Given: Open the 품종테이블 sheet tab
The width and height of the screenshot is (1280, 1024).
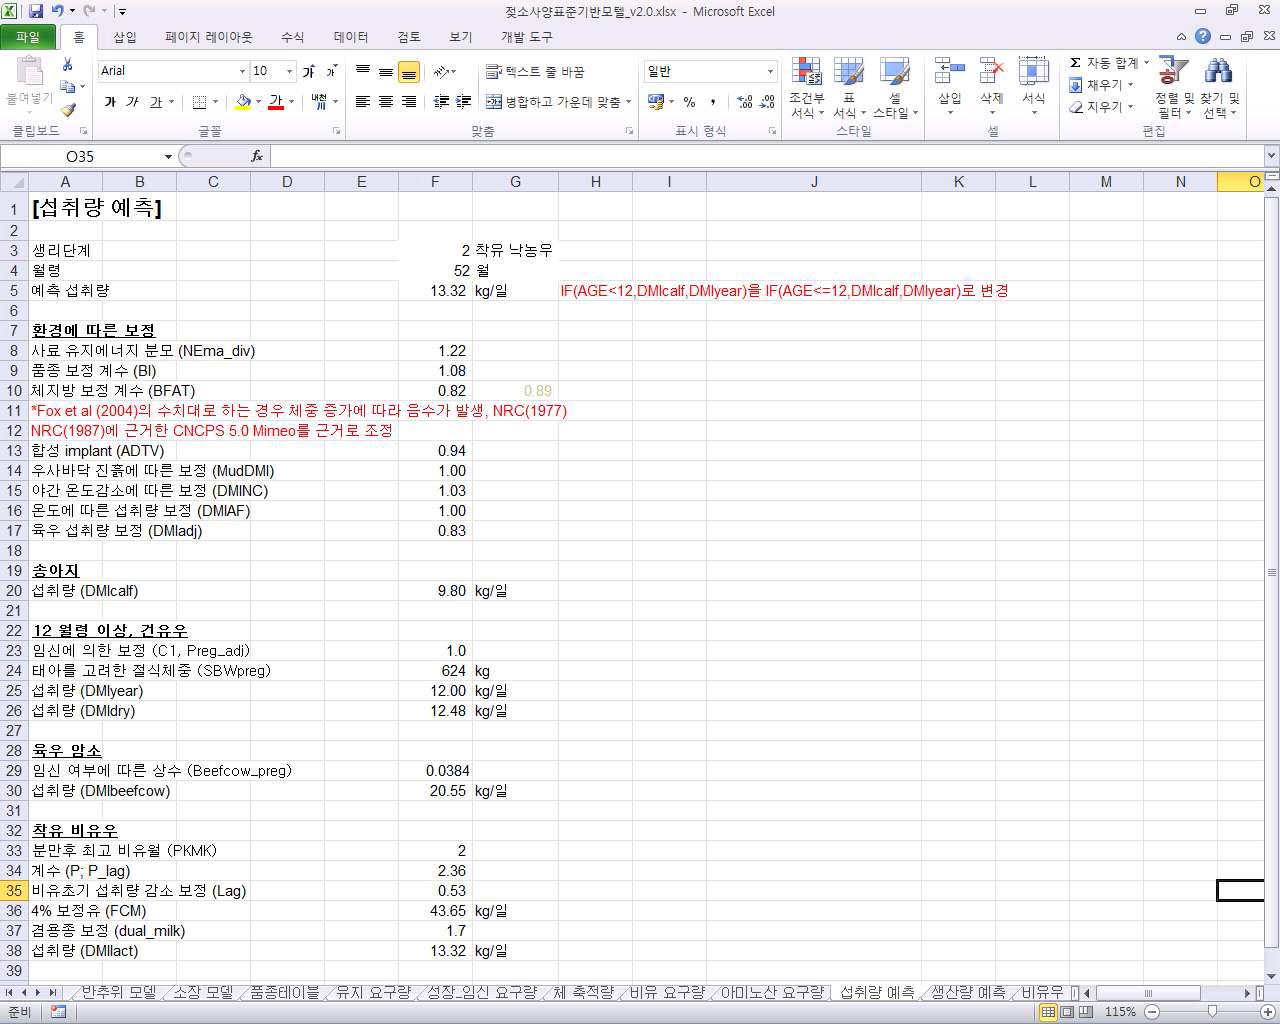Looking at the screenshot, I should coord(284,992).
